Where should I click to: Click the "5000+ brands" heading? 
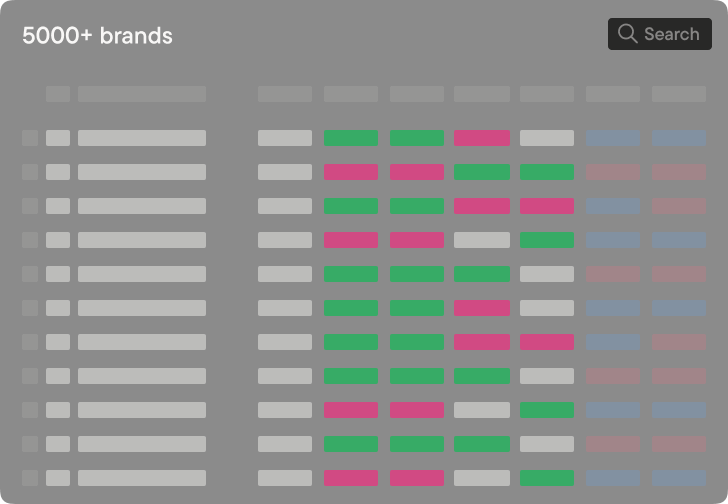click(98, 36)
